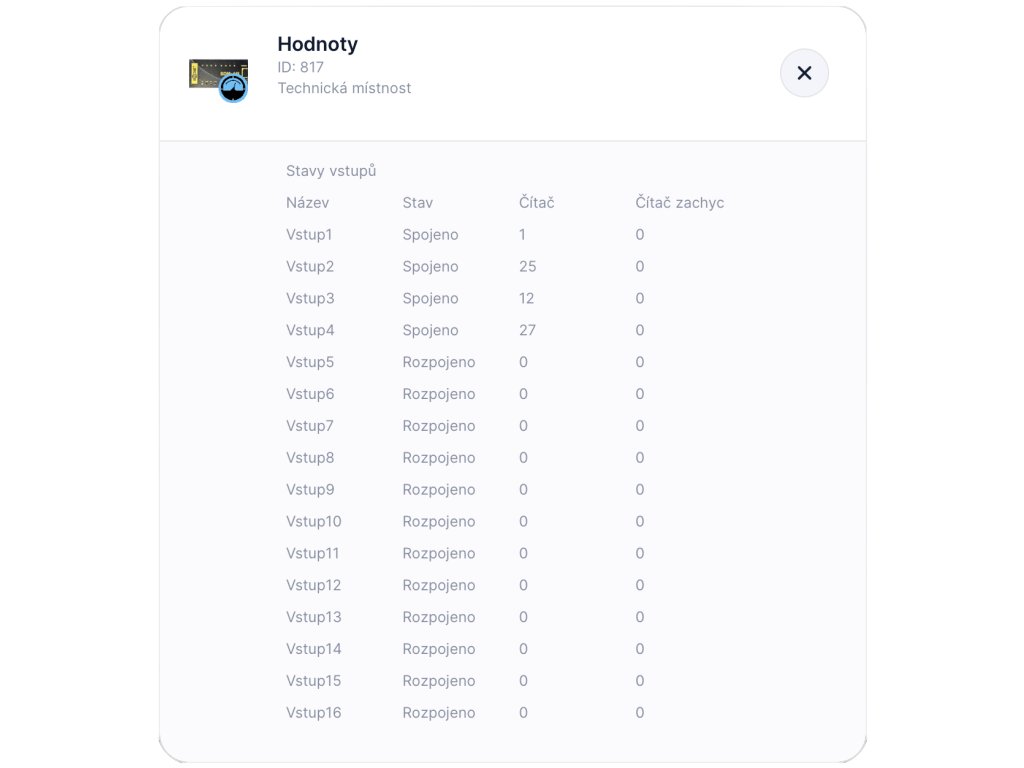Image resolution: width=1024 pixels, height=768 pixels.
Task: Close the Hodnoty dialog
Action: tap(804, 73)
